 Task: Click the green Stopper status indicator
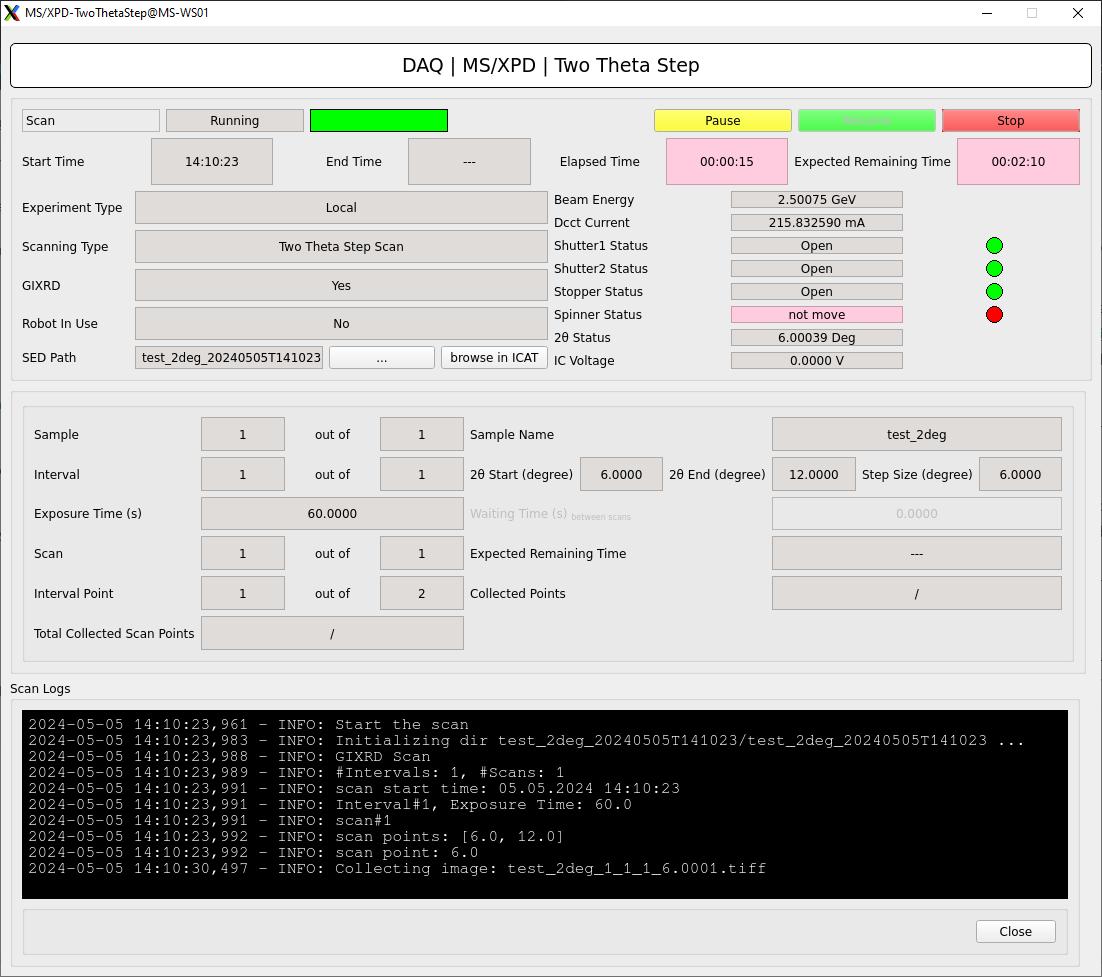(994, 292)
